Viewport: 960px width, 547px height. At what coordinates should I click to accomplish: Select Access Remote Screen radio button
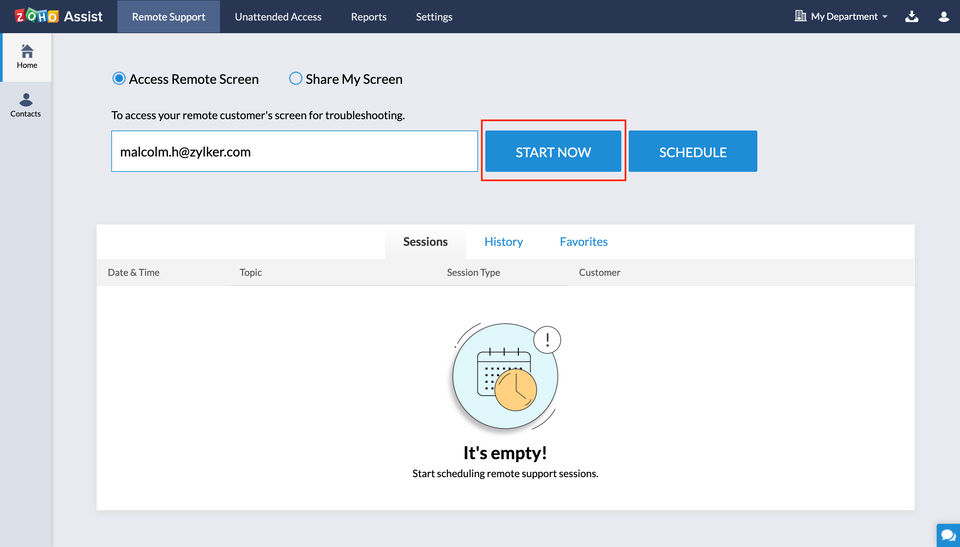(119, 78)
